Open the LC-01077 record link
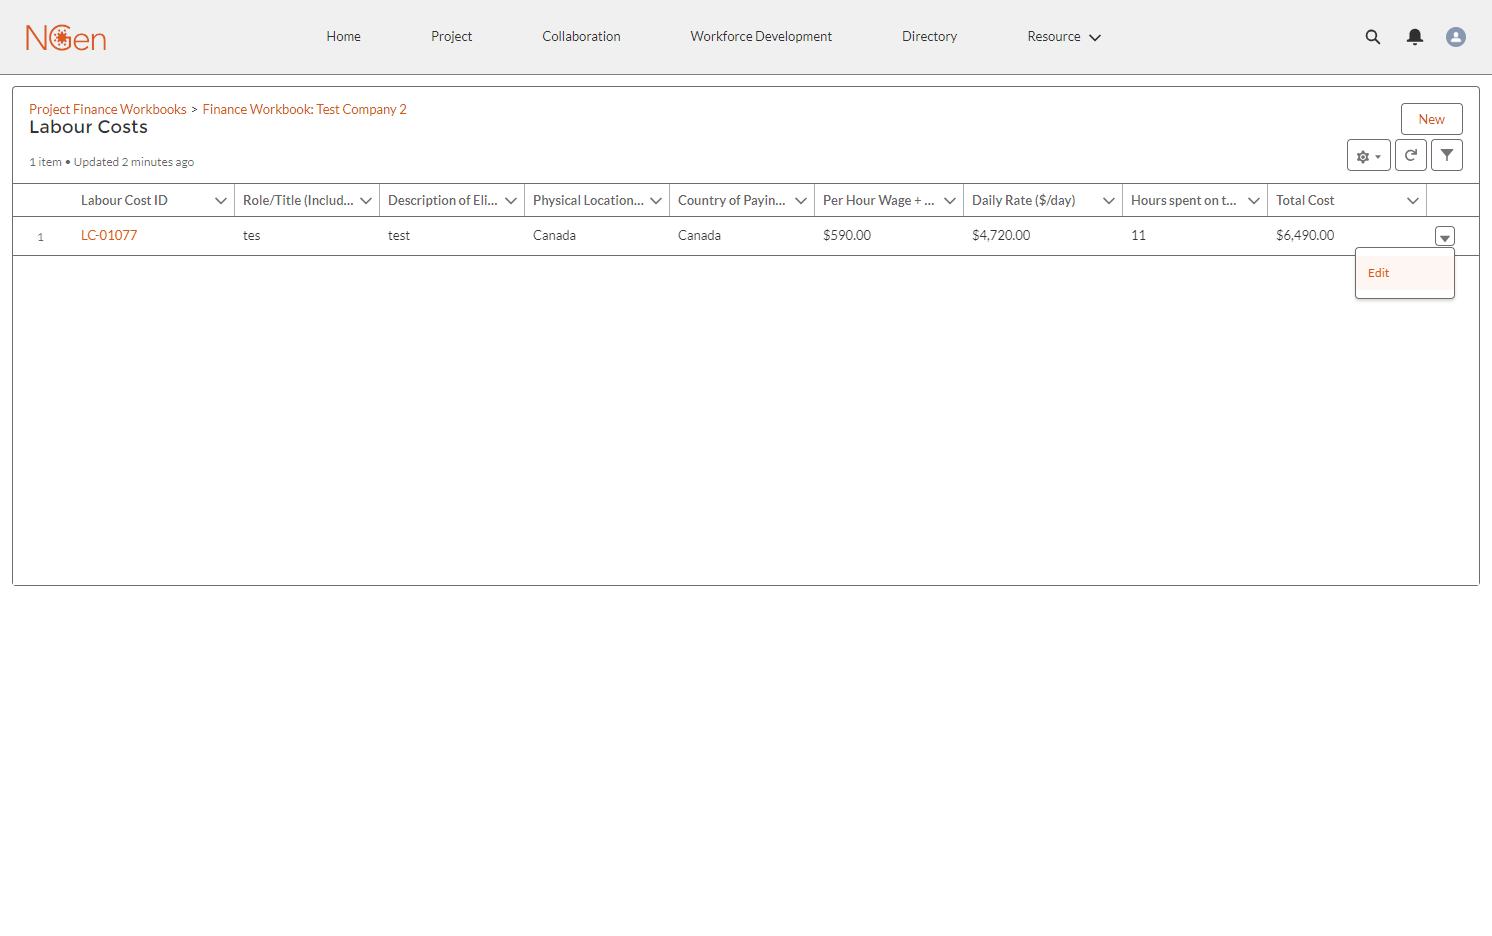The height and width of the screenshot is (936, 1492). (109, 236)
